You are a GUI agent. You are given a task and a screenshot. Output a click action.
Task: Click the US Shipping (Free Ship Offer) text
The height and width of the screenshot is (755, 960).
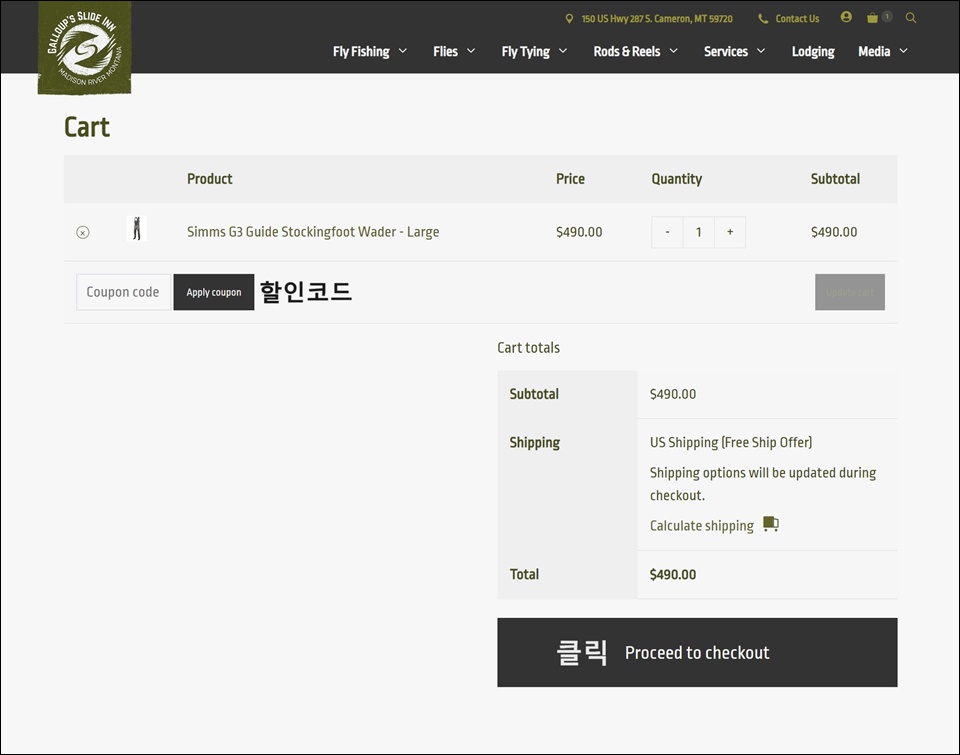(x=731, y=442)
